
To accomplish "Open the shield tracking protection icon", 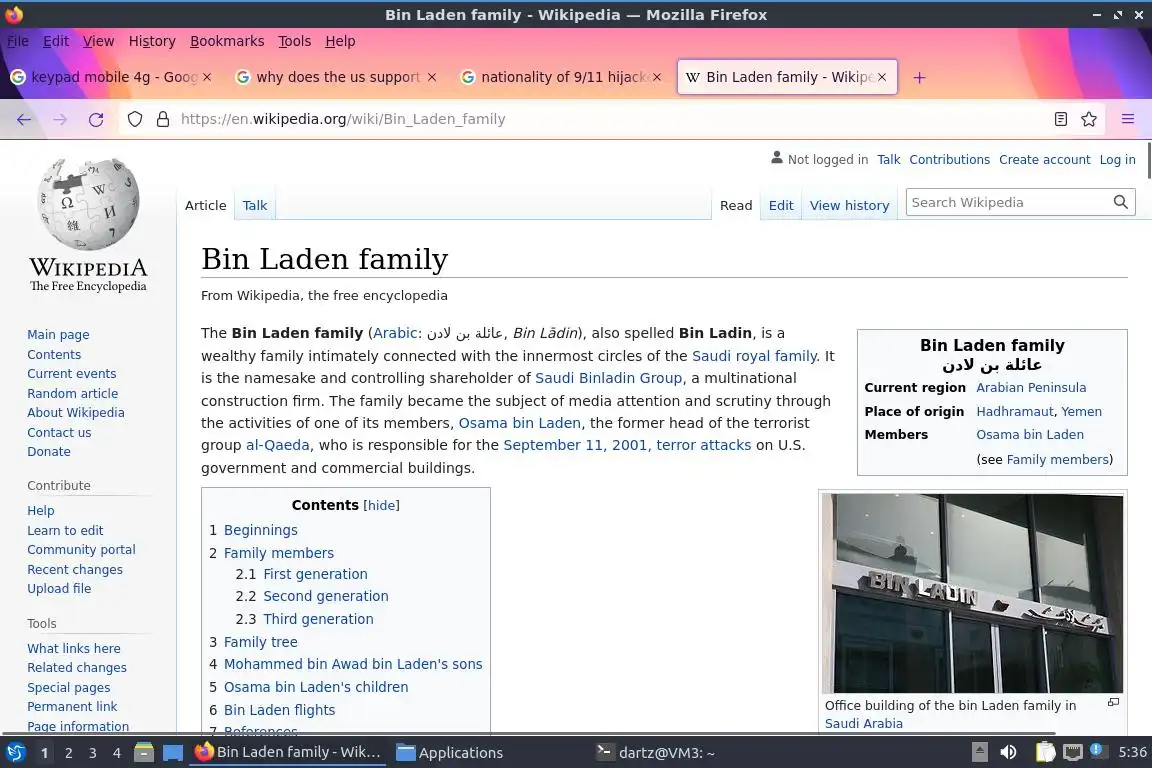I will (x=134, y=119).
